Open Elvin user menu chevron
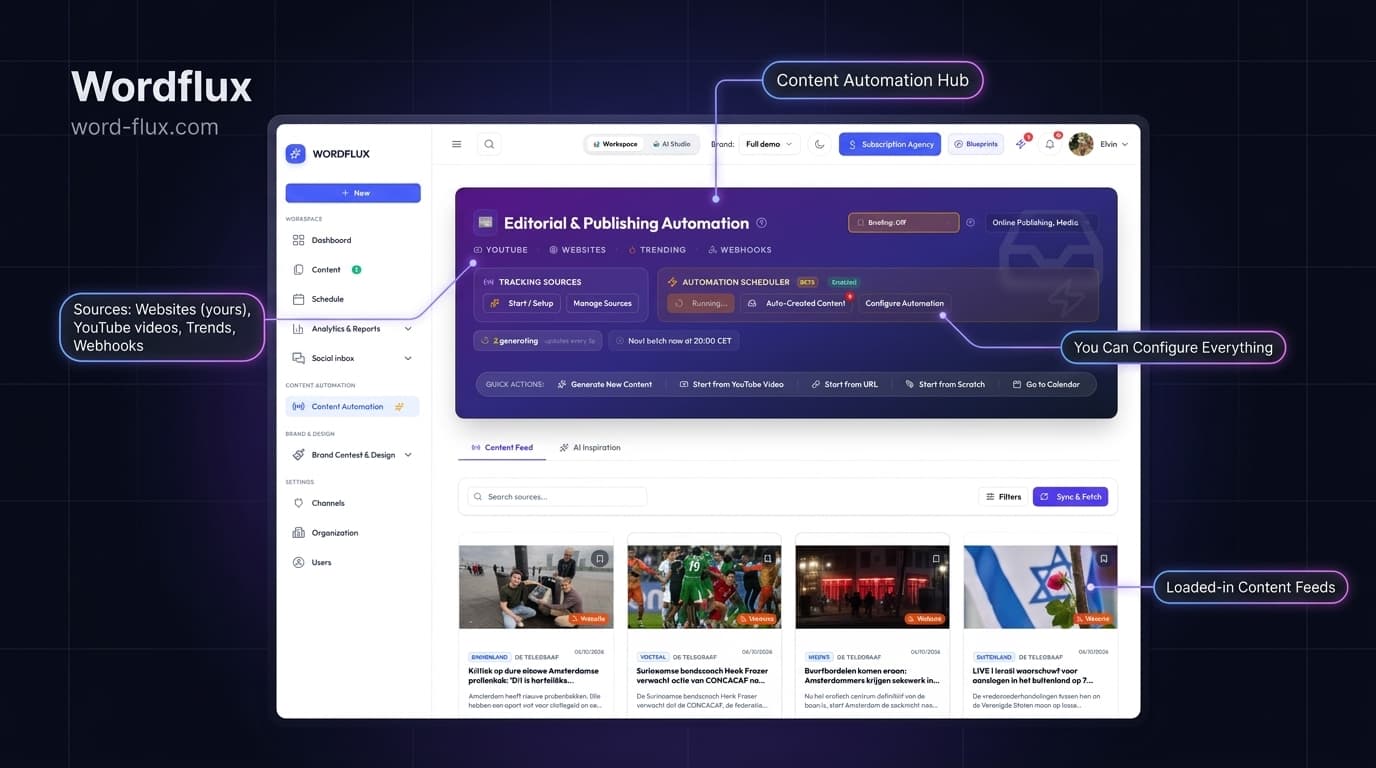The height and width of the screenshot is (768, 1376). click(1125, 144)
